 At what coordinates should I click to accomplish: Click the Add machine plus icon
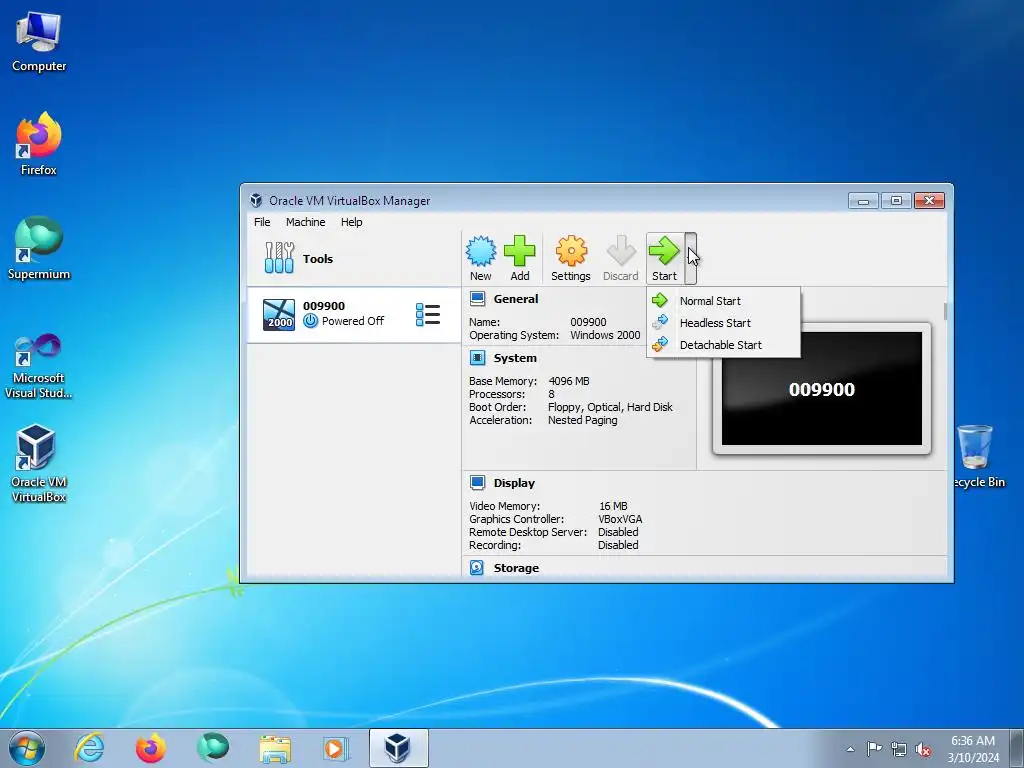tap(520, 251)
